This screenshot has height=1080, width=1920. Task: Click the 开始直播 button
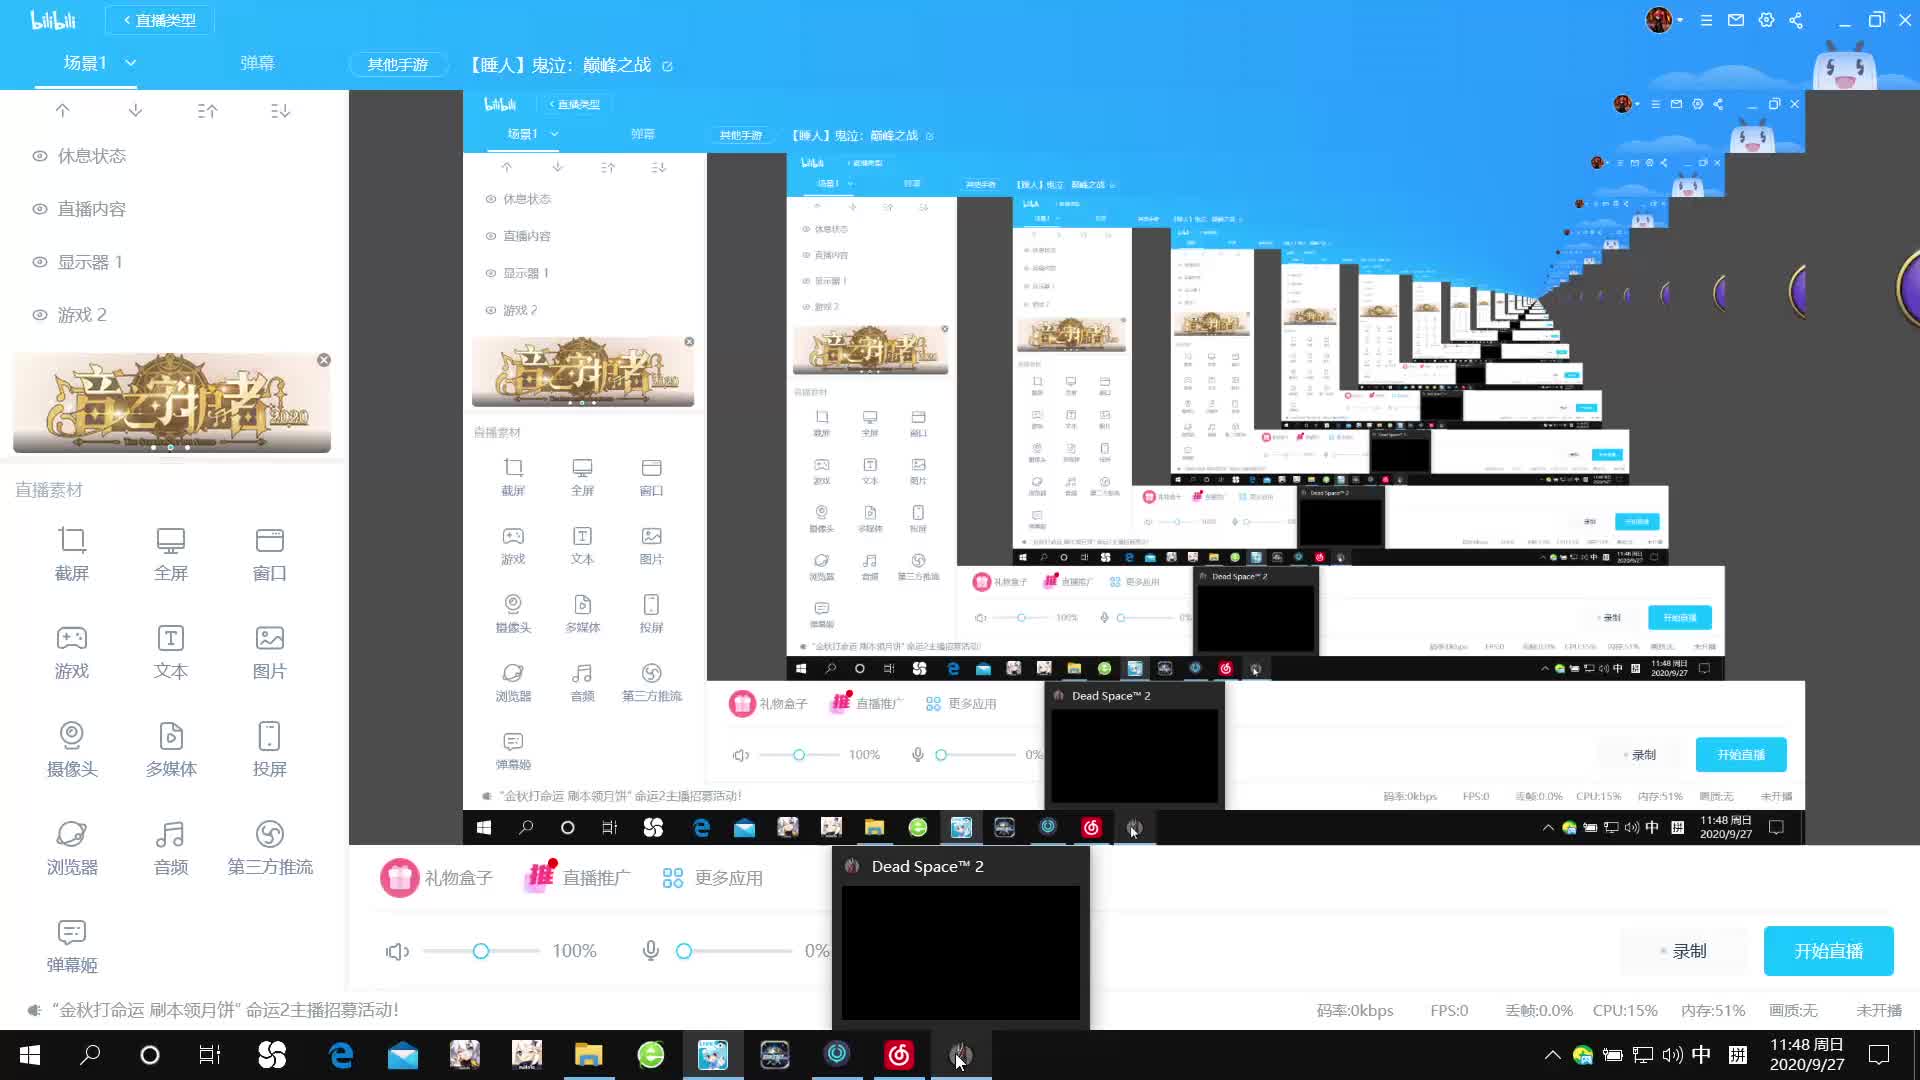pyautogui.click(x=1829, y=951)
